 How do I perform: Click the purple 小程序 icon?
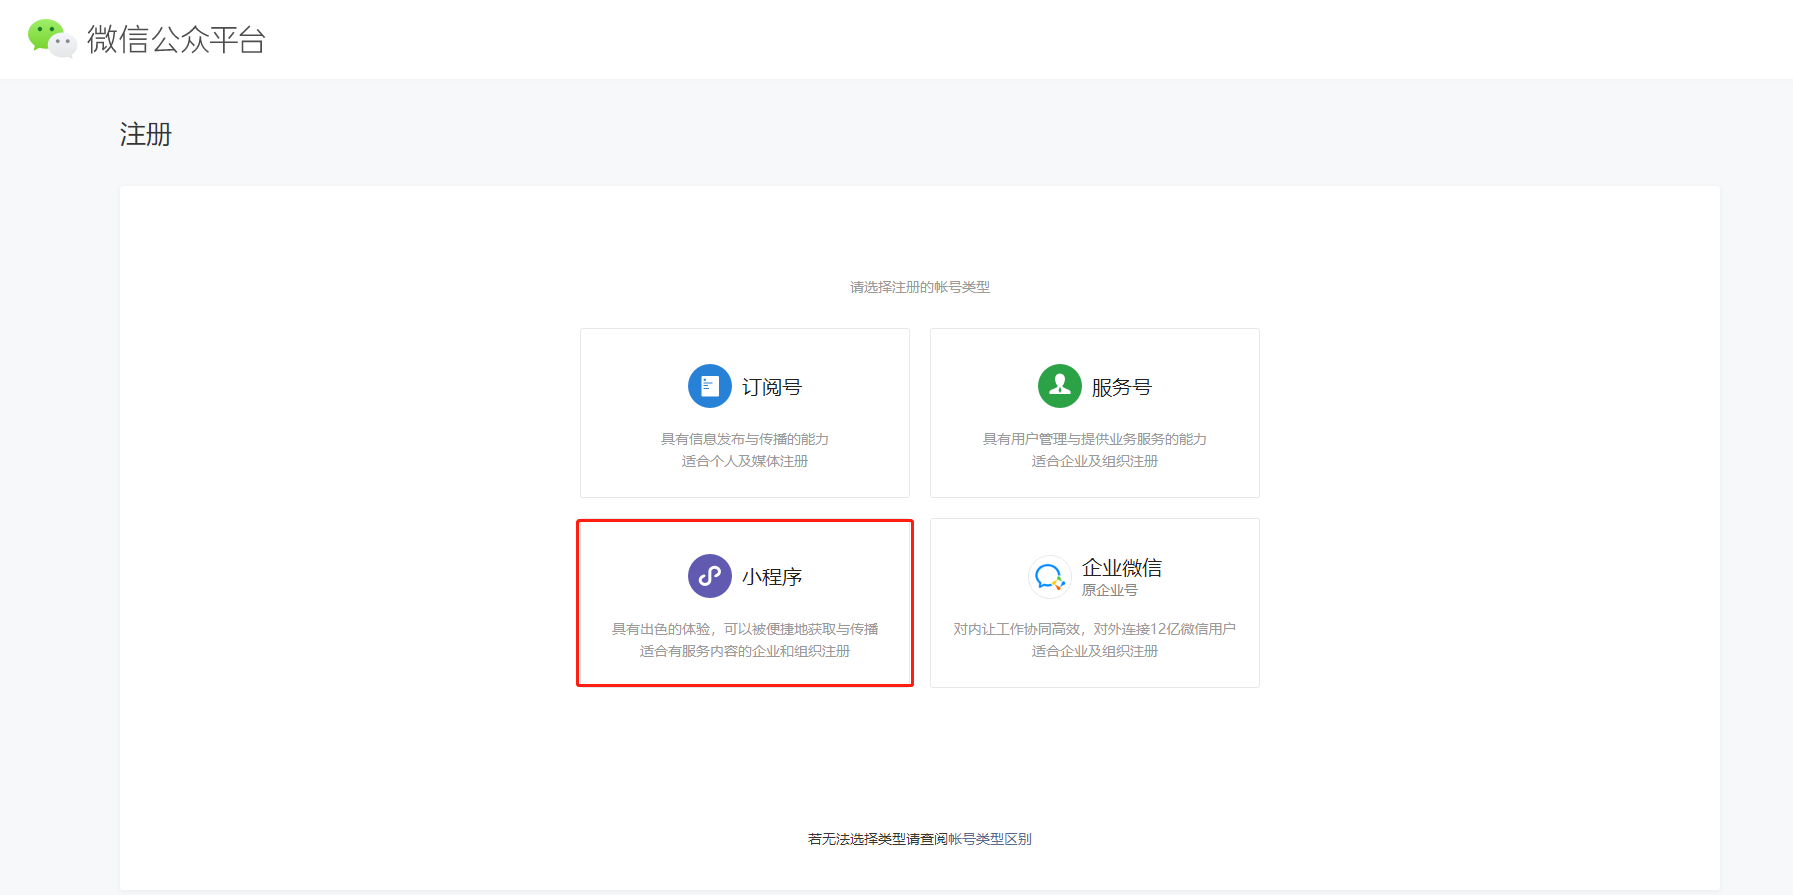click(710, 576)
